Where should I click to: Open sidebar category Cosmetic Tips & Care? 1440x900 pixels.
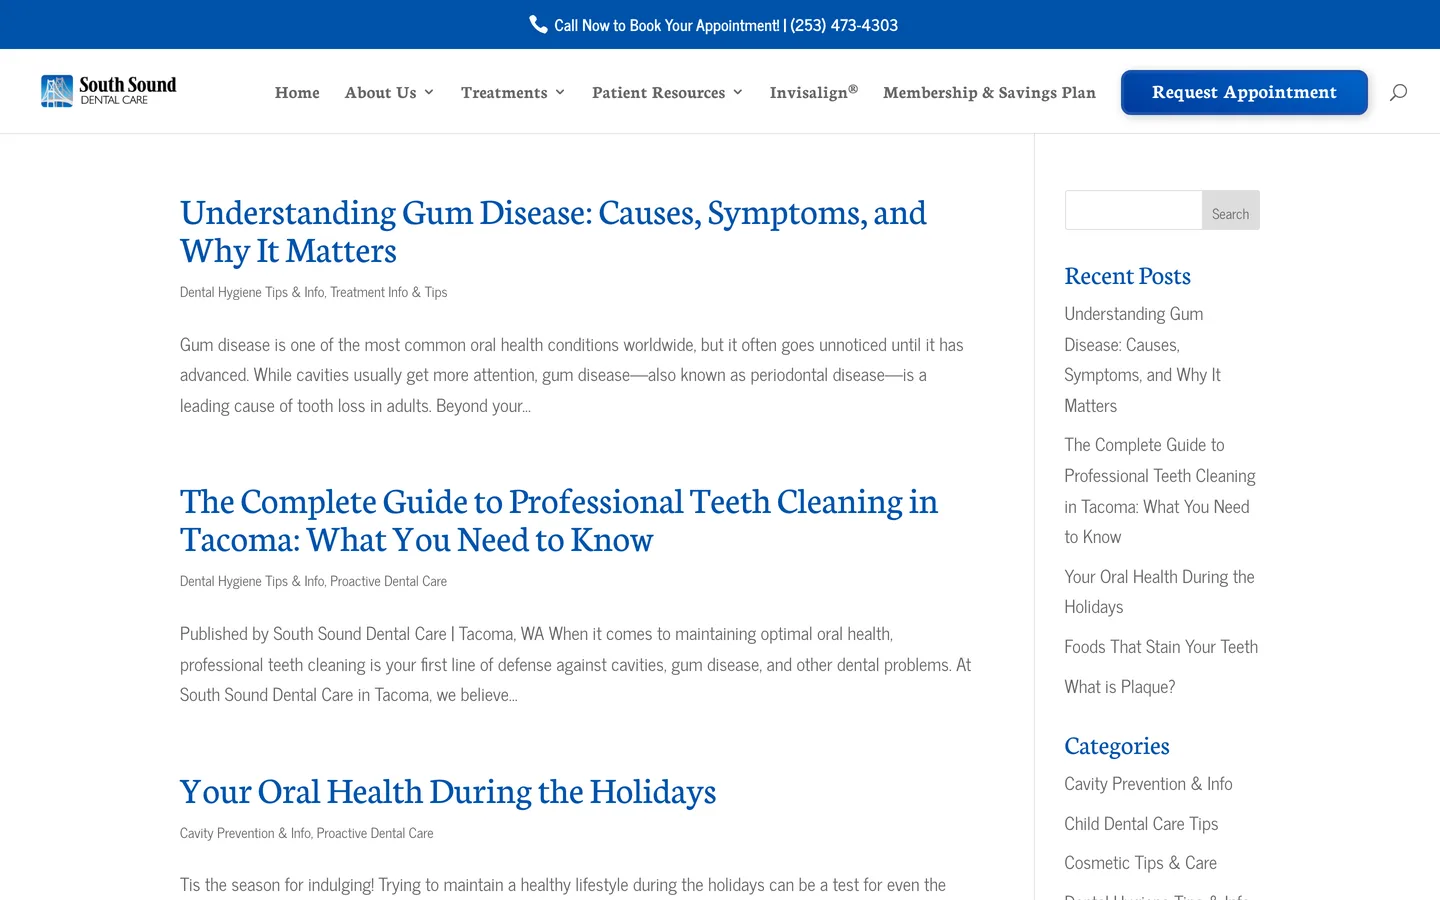click(1140, 863)
